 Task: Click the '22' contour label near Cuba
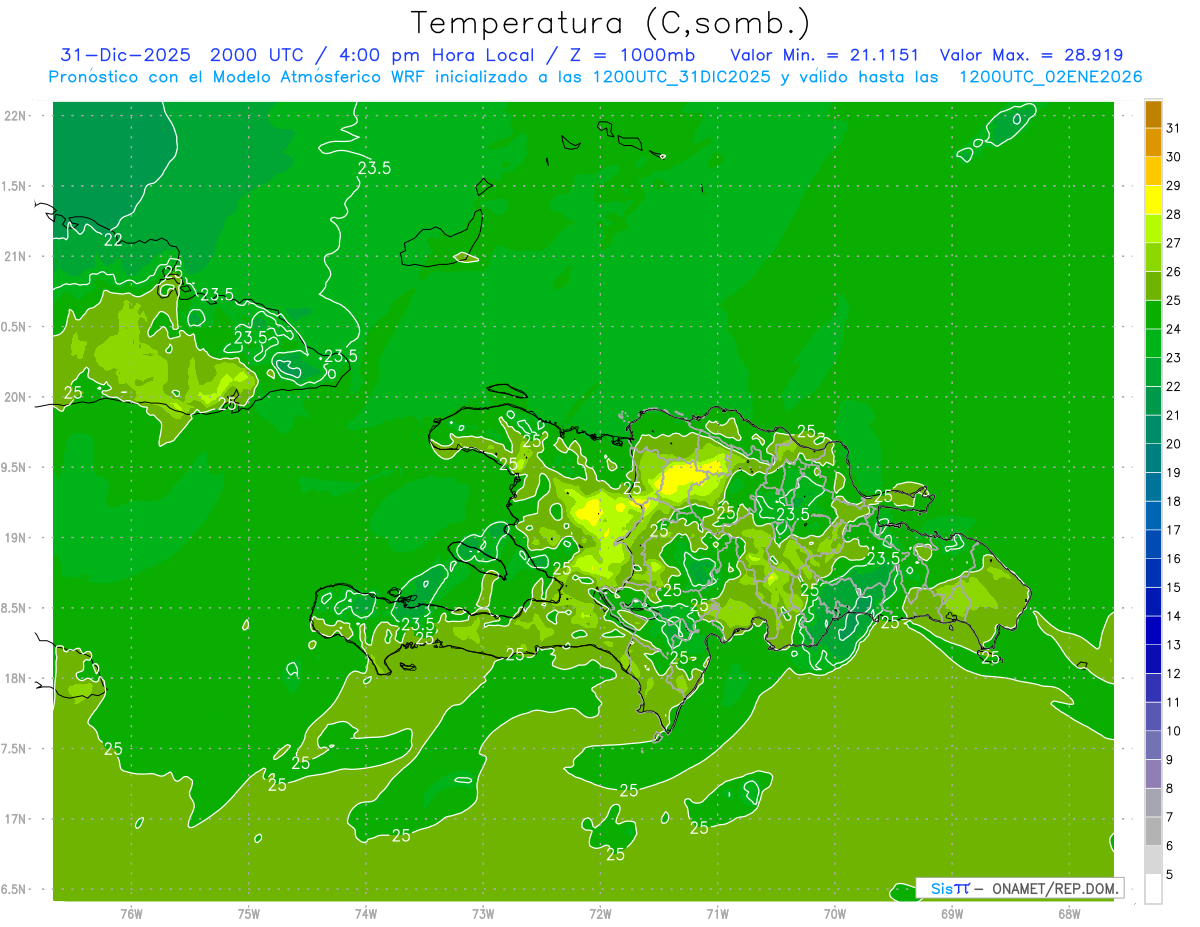click(113, 240)
